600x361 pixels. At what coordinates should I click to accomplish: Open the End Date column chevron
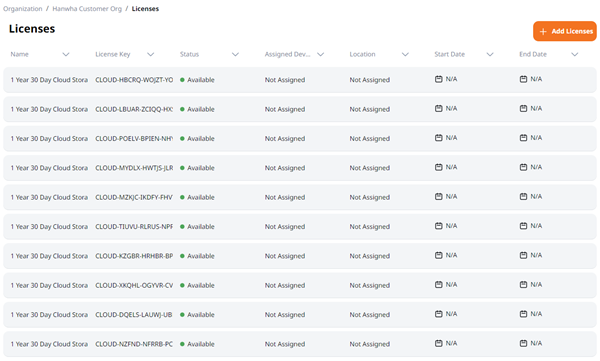point(575,54)
